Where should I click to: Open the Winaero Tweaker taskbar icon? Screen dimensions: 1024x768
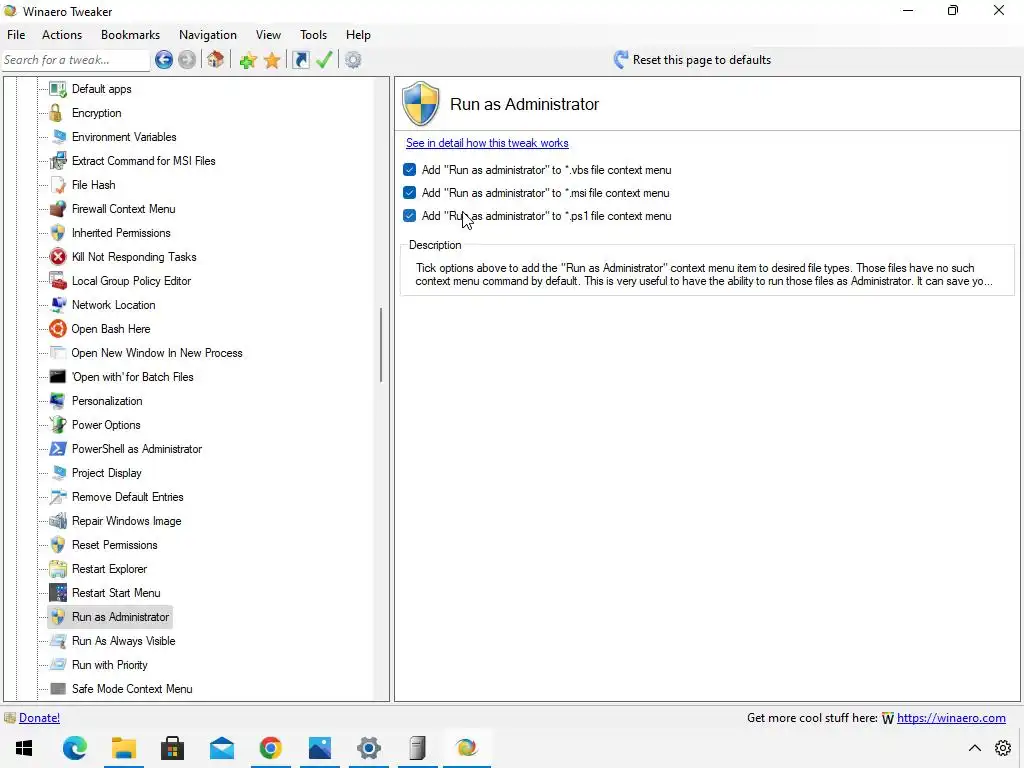tap(466, 748)
